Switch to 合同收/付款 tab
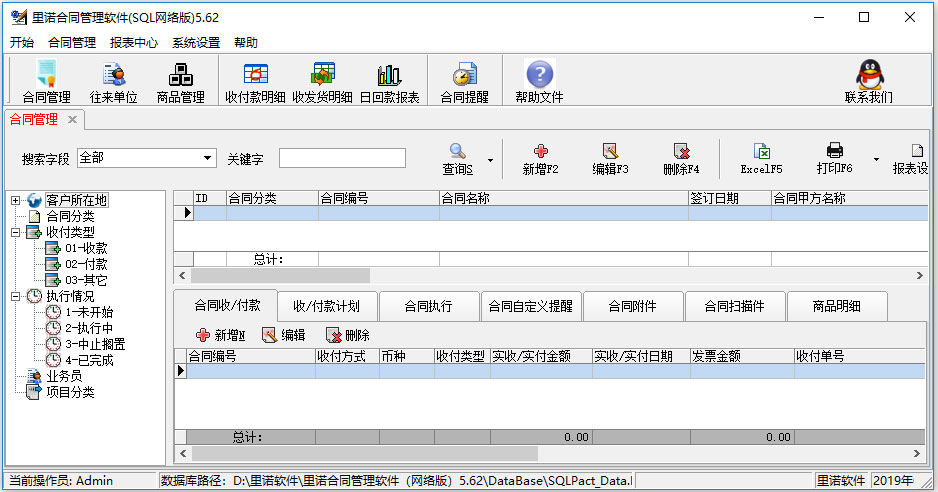Image resolution: width=938 pixels, height=492 pixels. pos(227,305)
